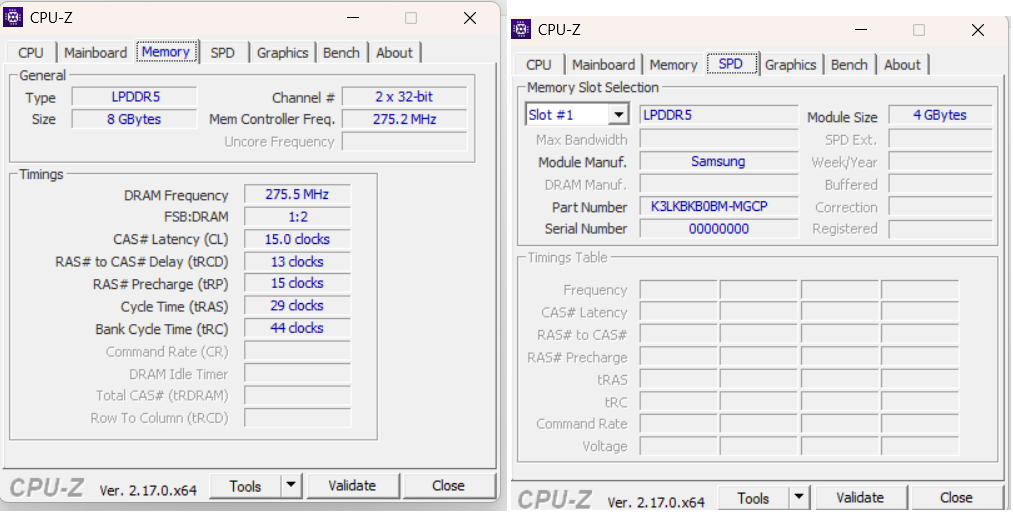Select the Graphics tab in the left window
This screenshot has height=514, width=1013.
tap(282, 52)
